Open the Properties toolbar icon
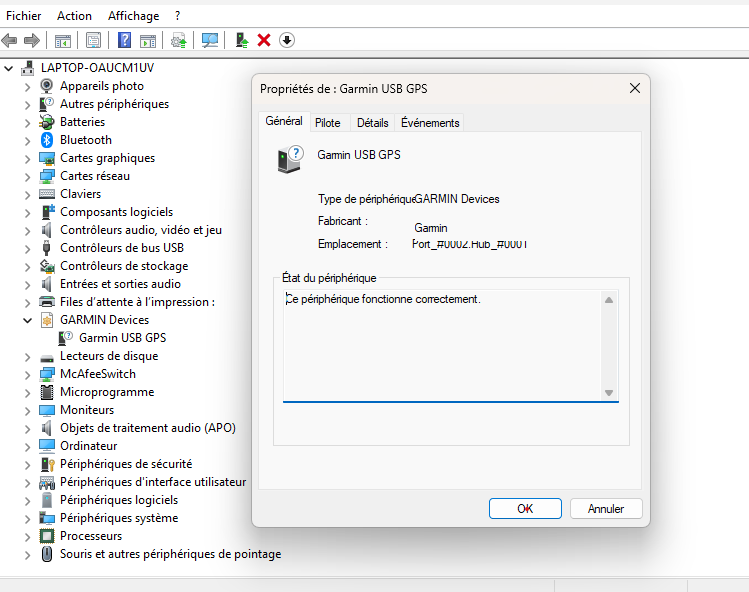The height and width of the screenshot is (592, 749). pyautogui.click(x=94, y=40)
